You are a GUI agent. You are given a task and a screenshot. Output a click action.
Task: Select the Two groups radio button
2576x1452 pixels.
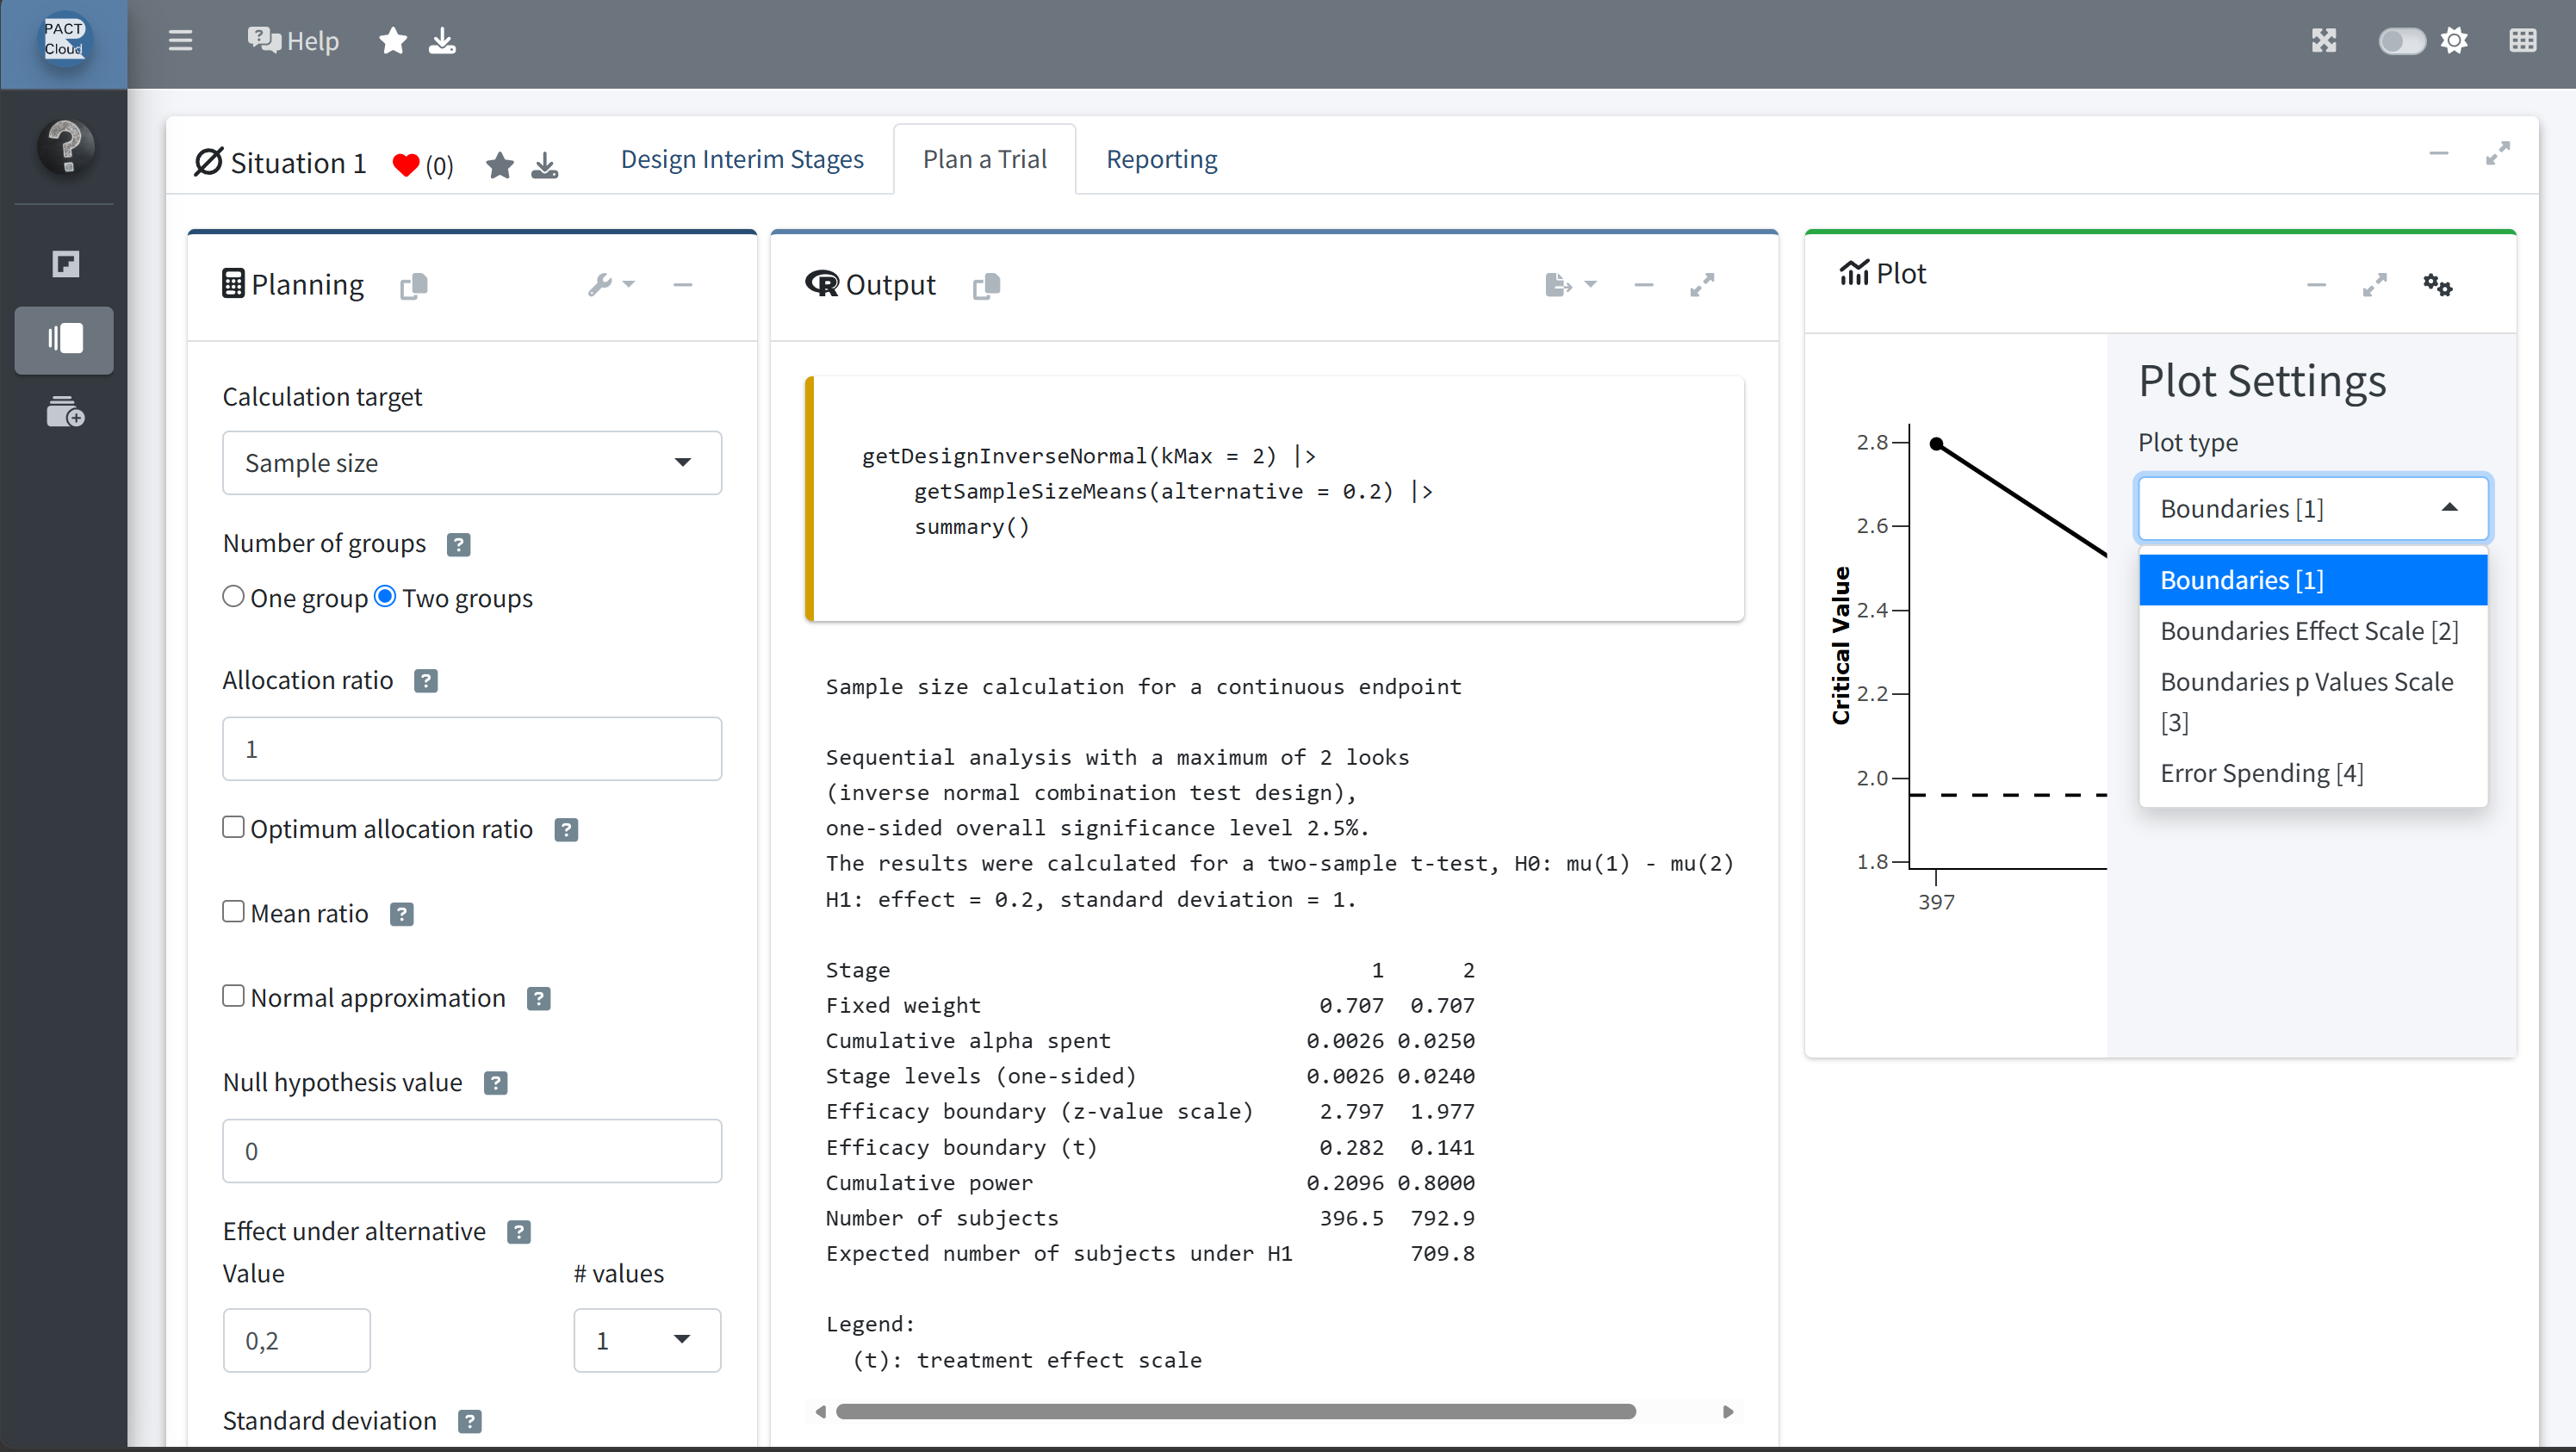(385, 597)
